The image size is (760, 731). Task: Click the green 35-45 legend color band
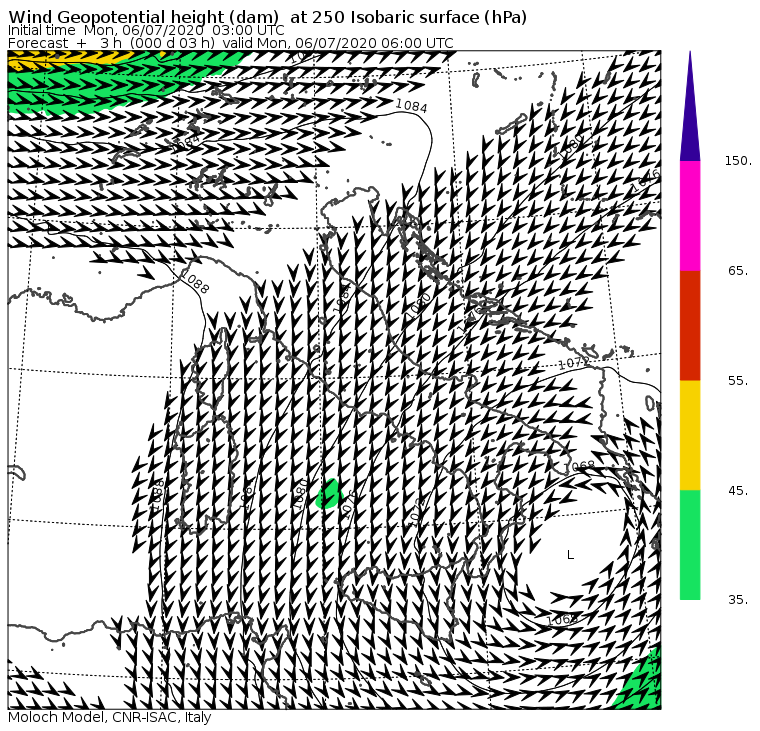(x=690, y=545)
